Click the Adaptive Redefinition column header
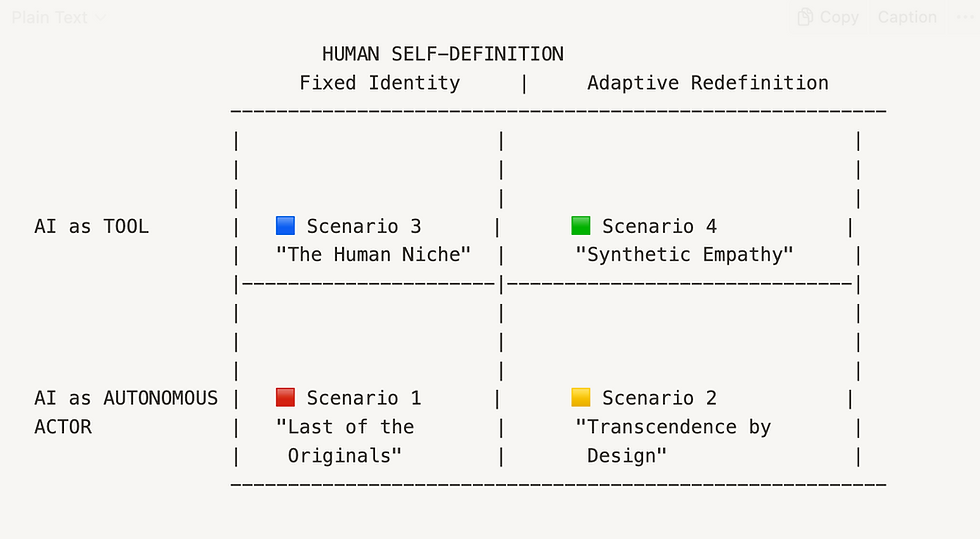Viewport: 980px width, 539px height. tap(708, 83)
